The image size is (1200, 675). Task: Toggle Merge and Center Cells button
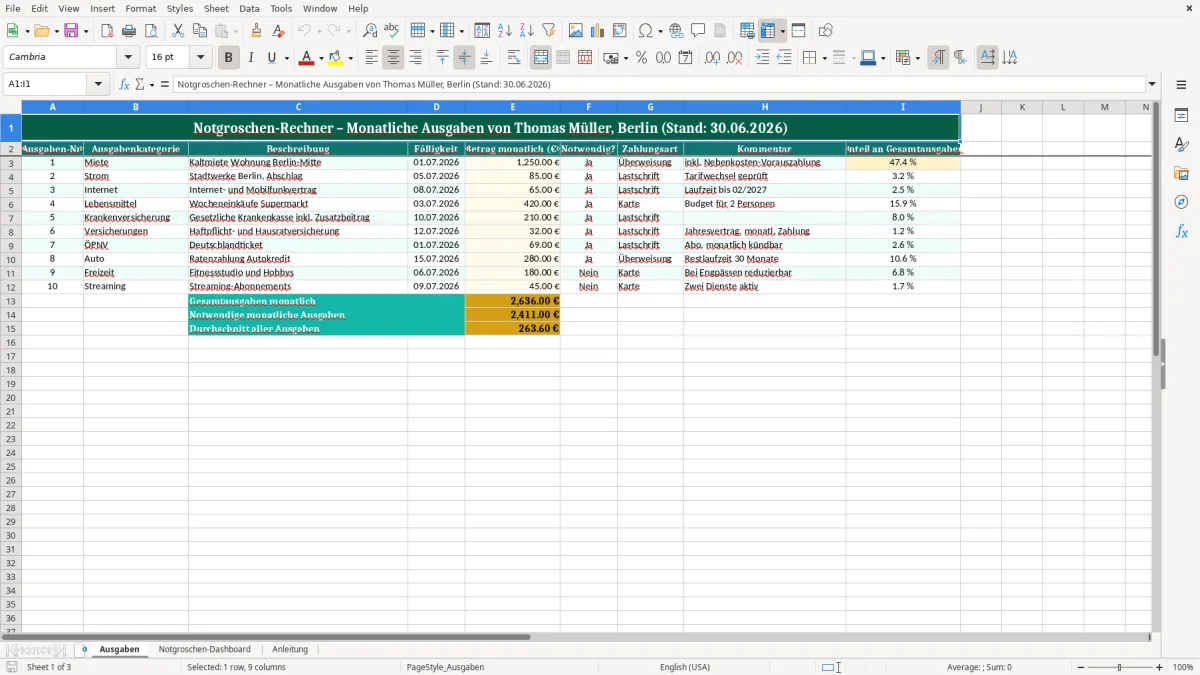[541, 58]
